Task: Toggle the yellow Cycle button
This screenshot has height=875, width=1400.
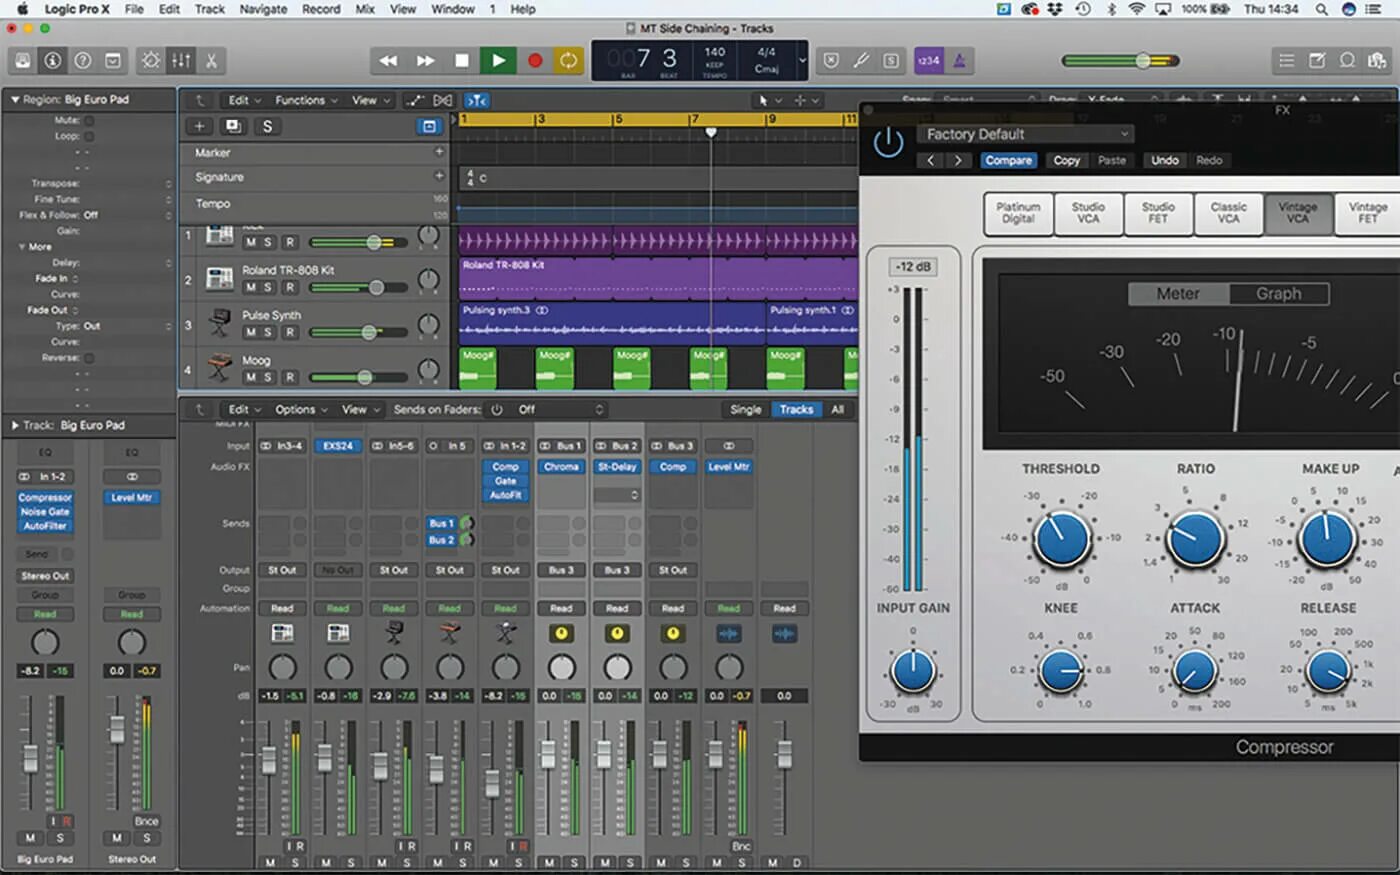Action: tap(568, 61)
